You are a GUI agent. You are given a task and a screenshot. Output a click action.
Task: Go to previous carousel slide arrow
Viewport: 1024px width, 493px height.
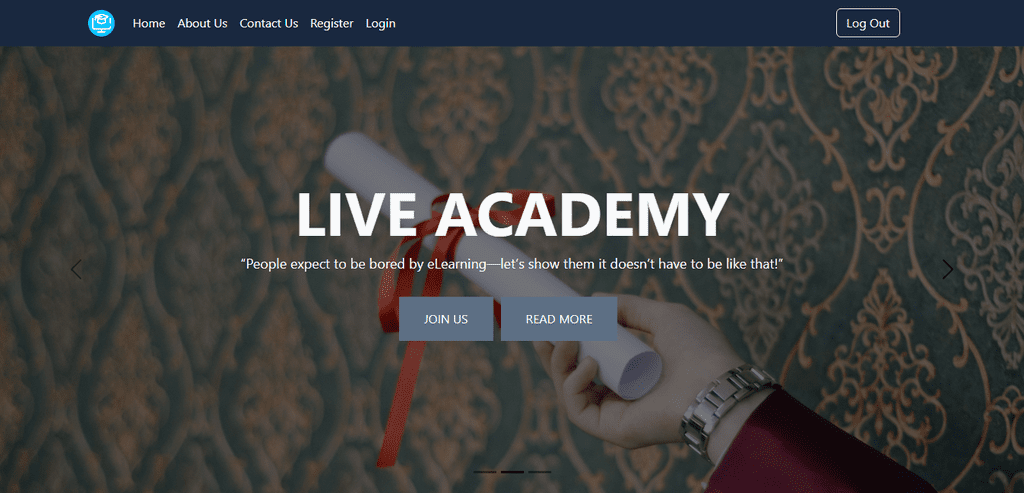(76, 269)
